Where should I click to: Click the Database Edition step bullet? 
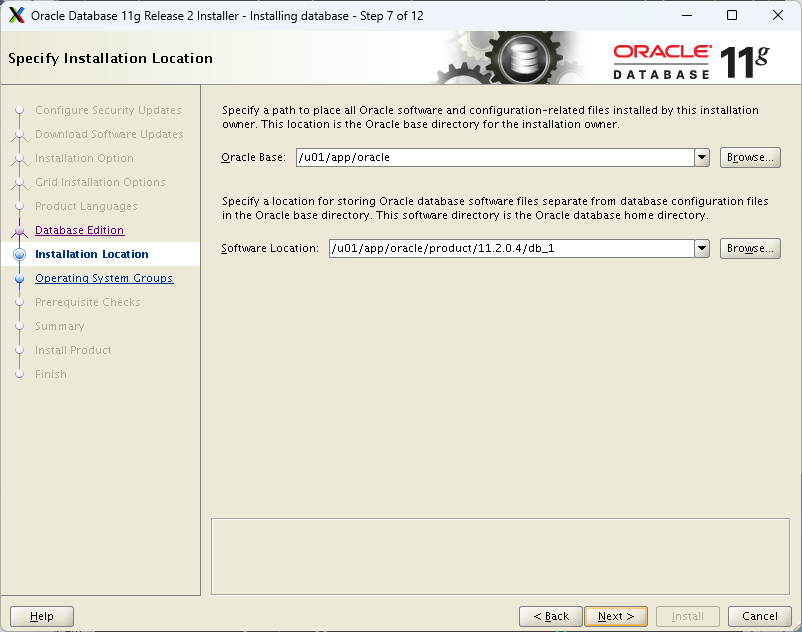tap(19, 231)
